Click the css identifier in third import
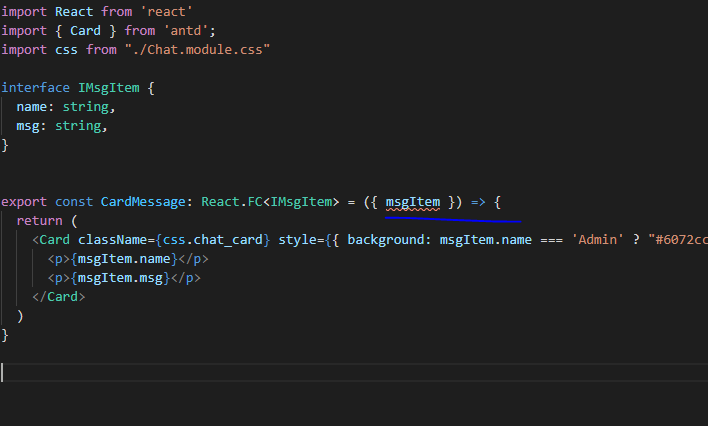708x426 pixels. pyautogui.click(x=66, y=50)
